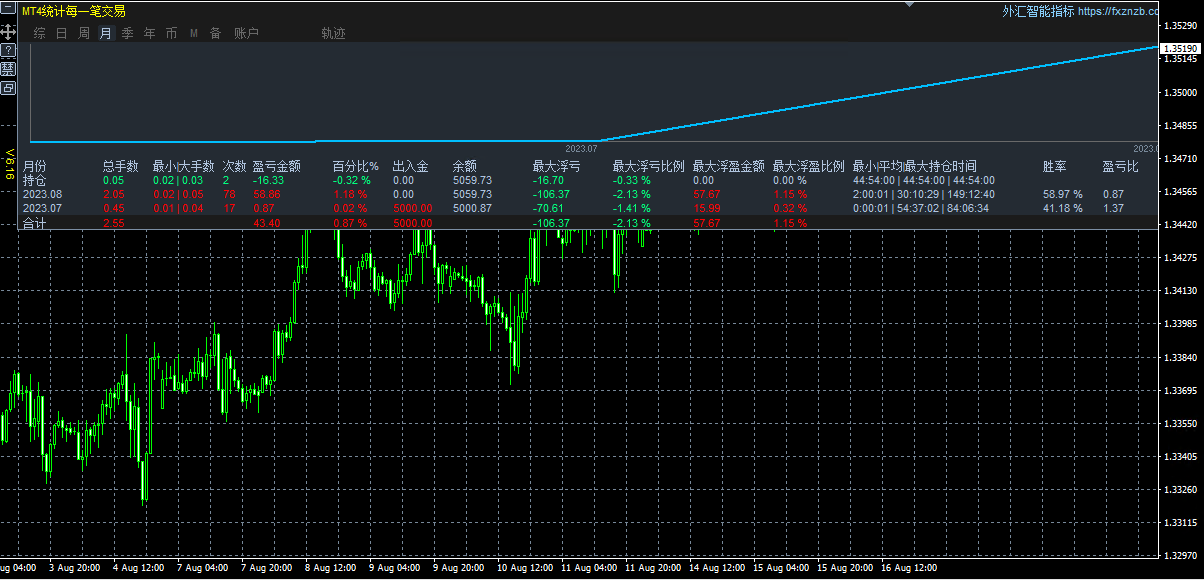Click the chart shift triangle marker at top

909,4
